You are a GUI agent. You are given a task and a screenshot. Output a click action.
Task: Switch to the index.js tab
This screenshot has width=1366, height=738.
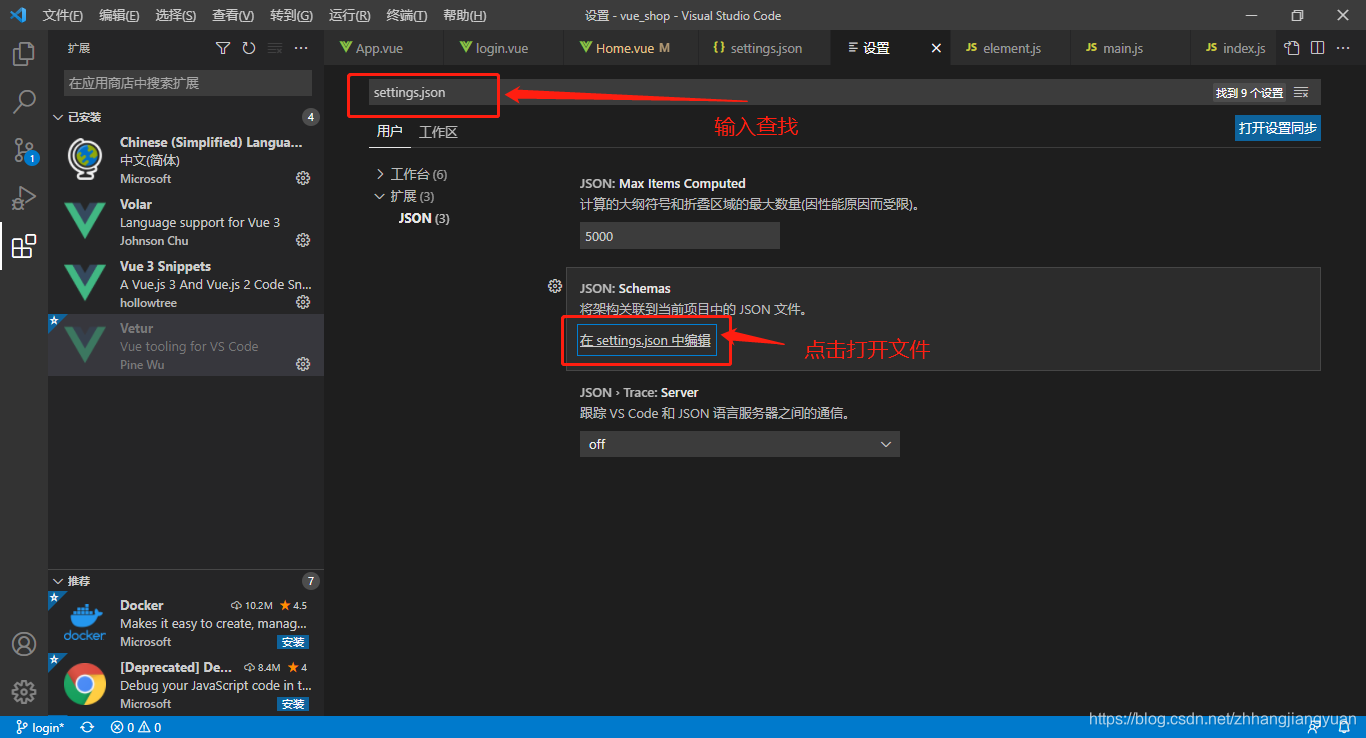[x=1234, y=48]
